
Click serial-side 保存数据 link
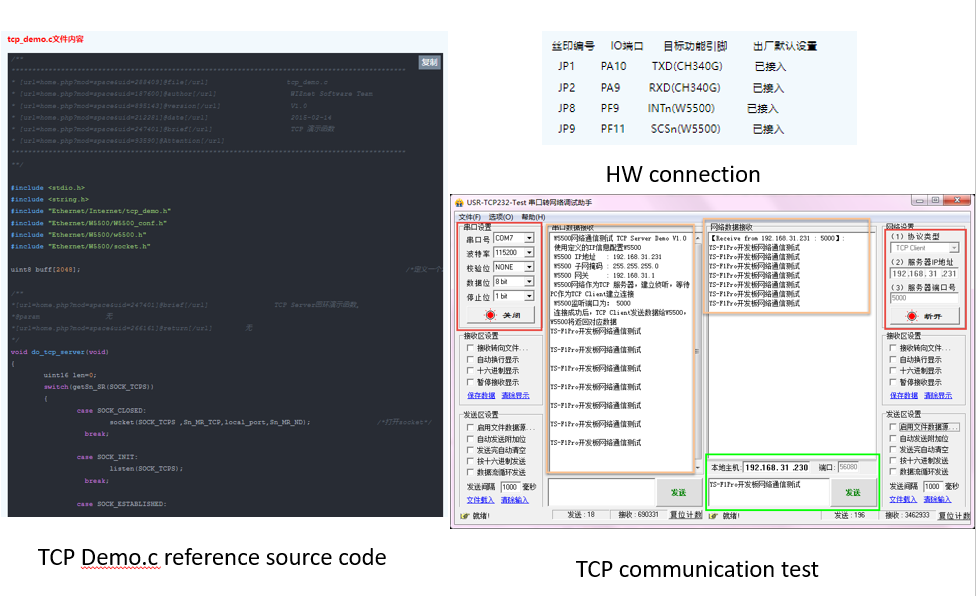point(481,396)
